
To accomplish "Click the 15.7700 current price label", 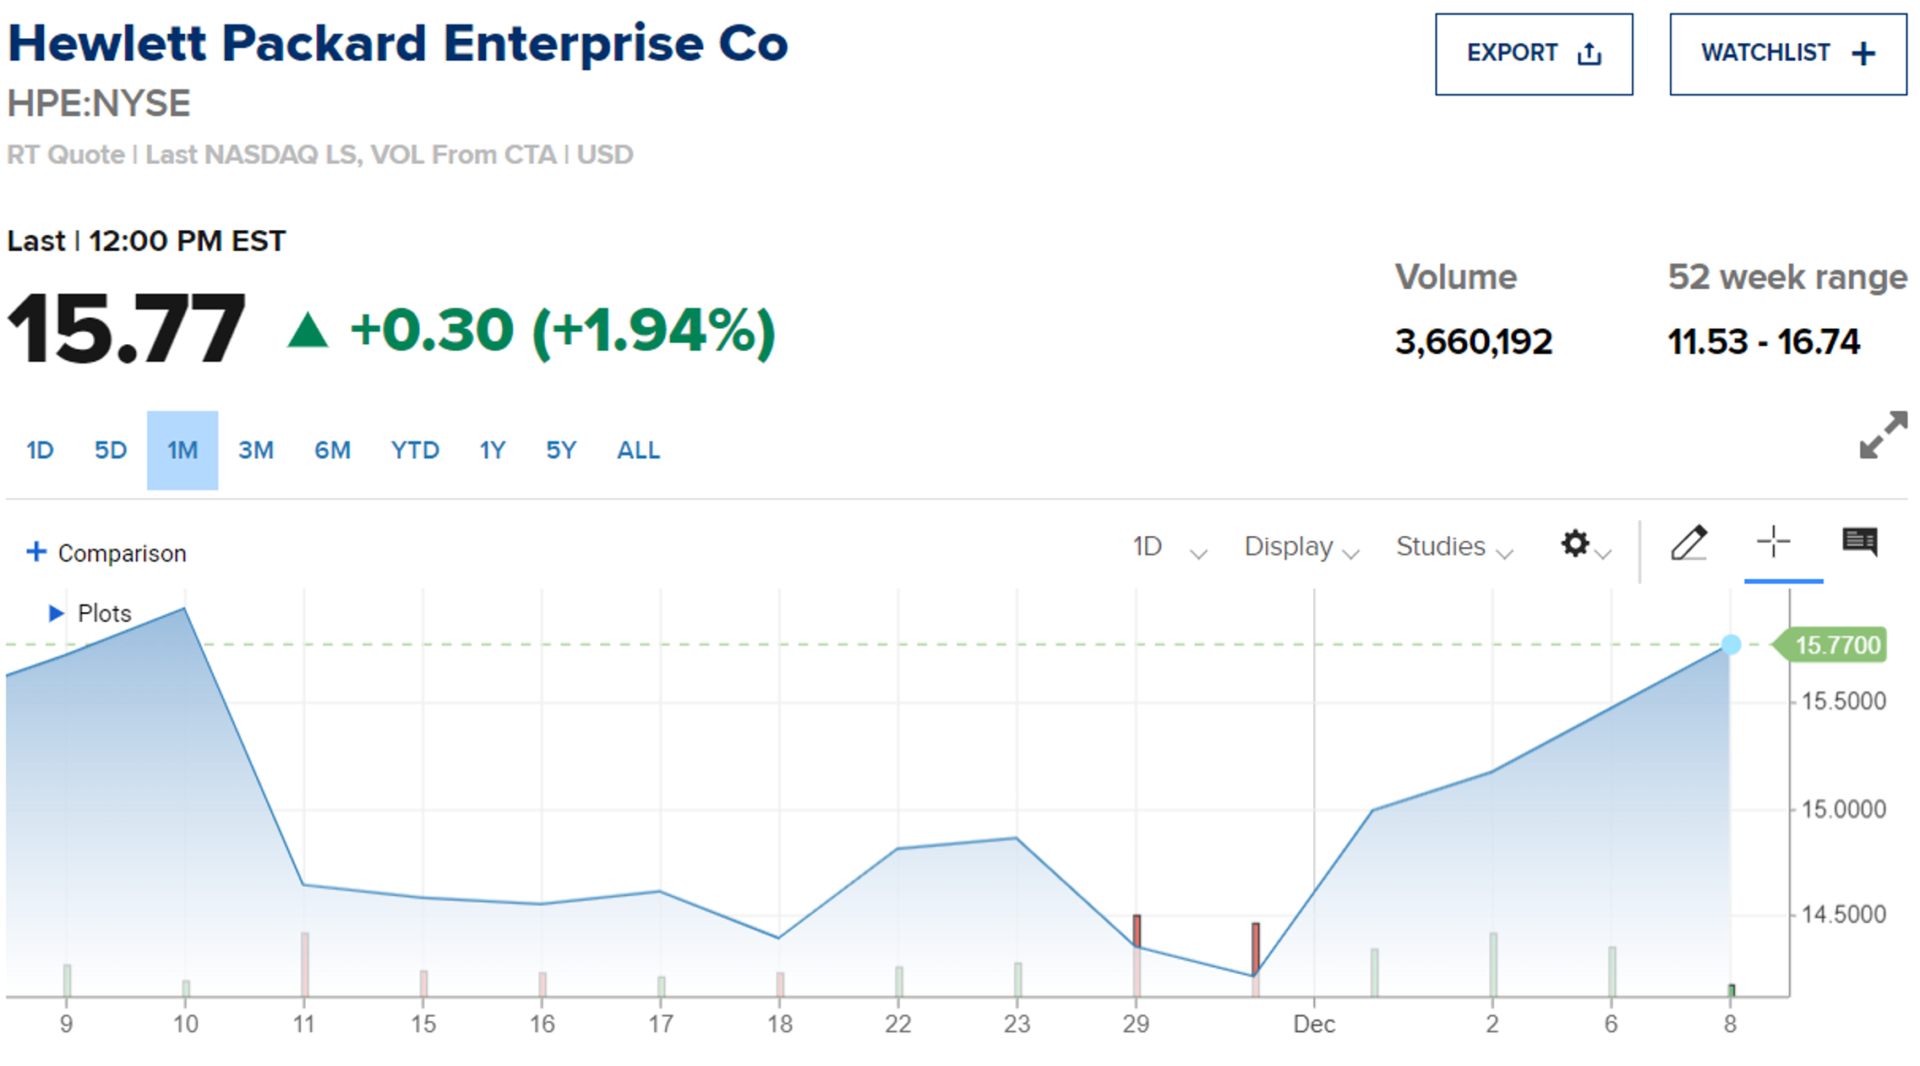I will [1837, 645].
